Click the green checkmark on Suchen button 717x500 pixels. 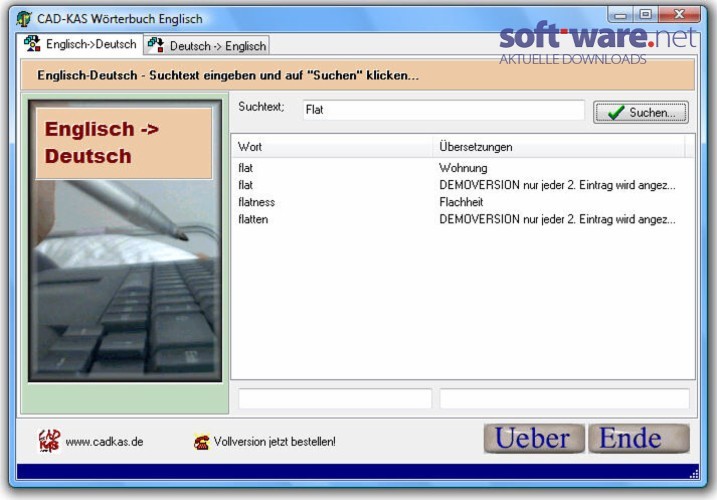pos(616,112)
